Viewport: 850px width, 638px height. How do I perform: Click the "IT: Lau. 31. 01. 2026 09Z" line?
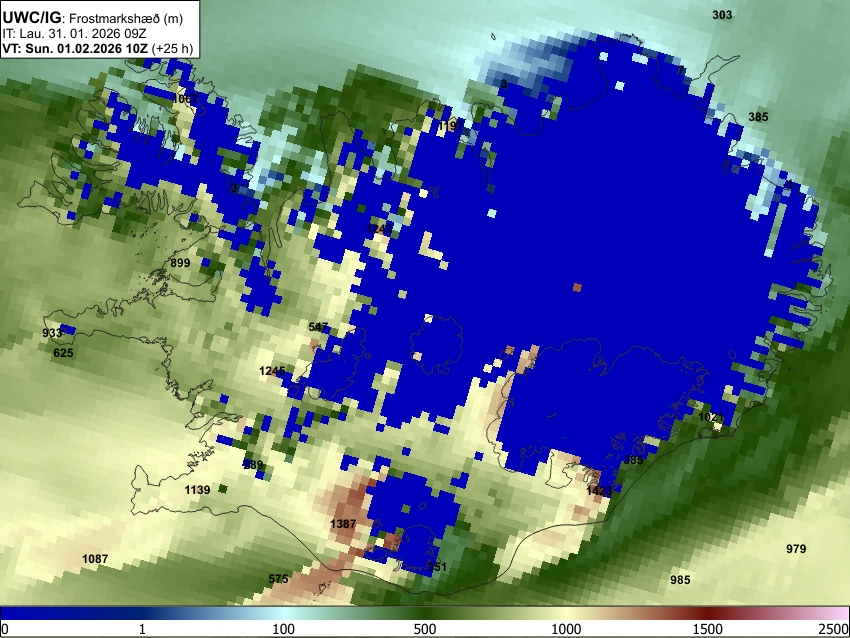[x=74, y=34]
